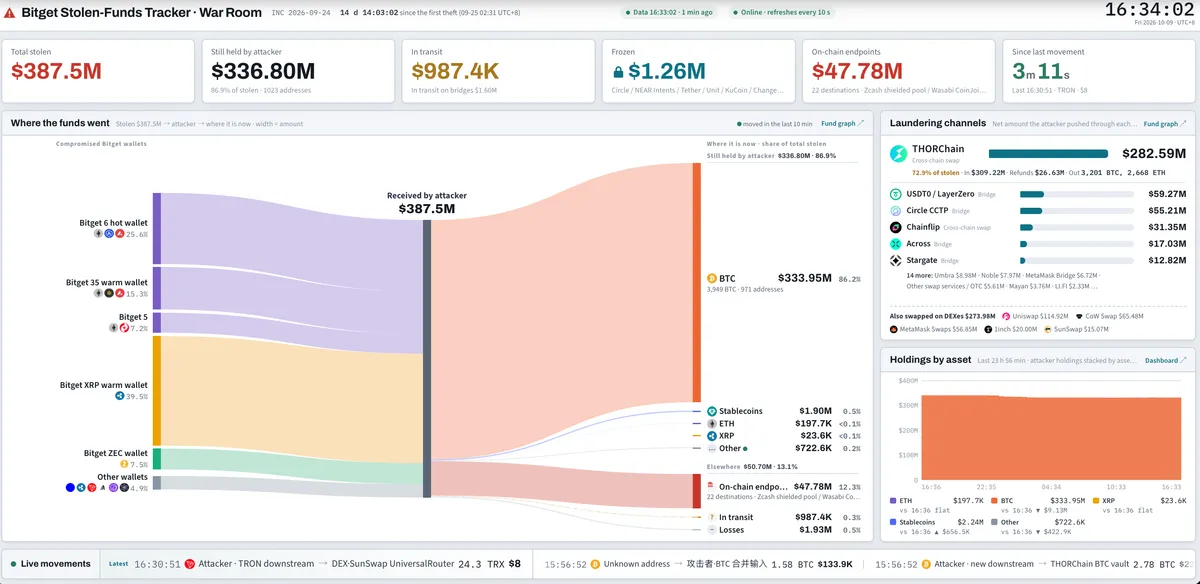Click the ETH icon in holdings list

click(712, 424)
